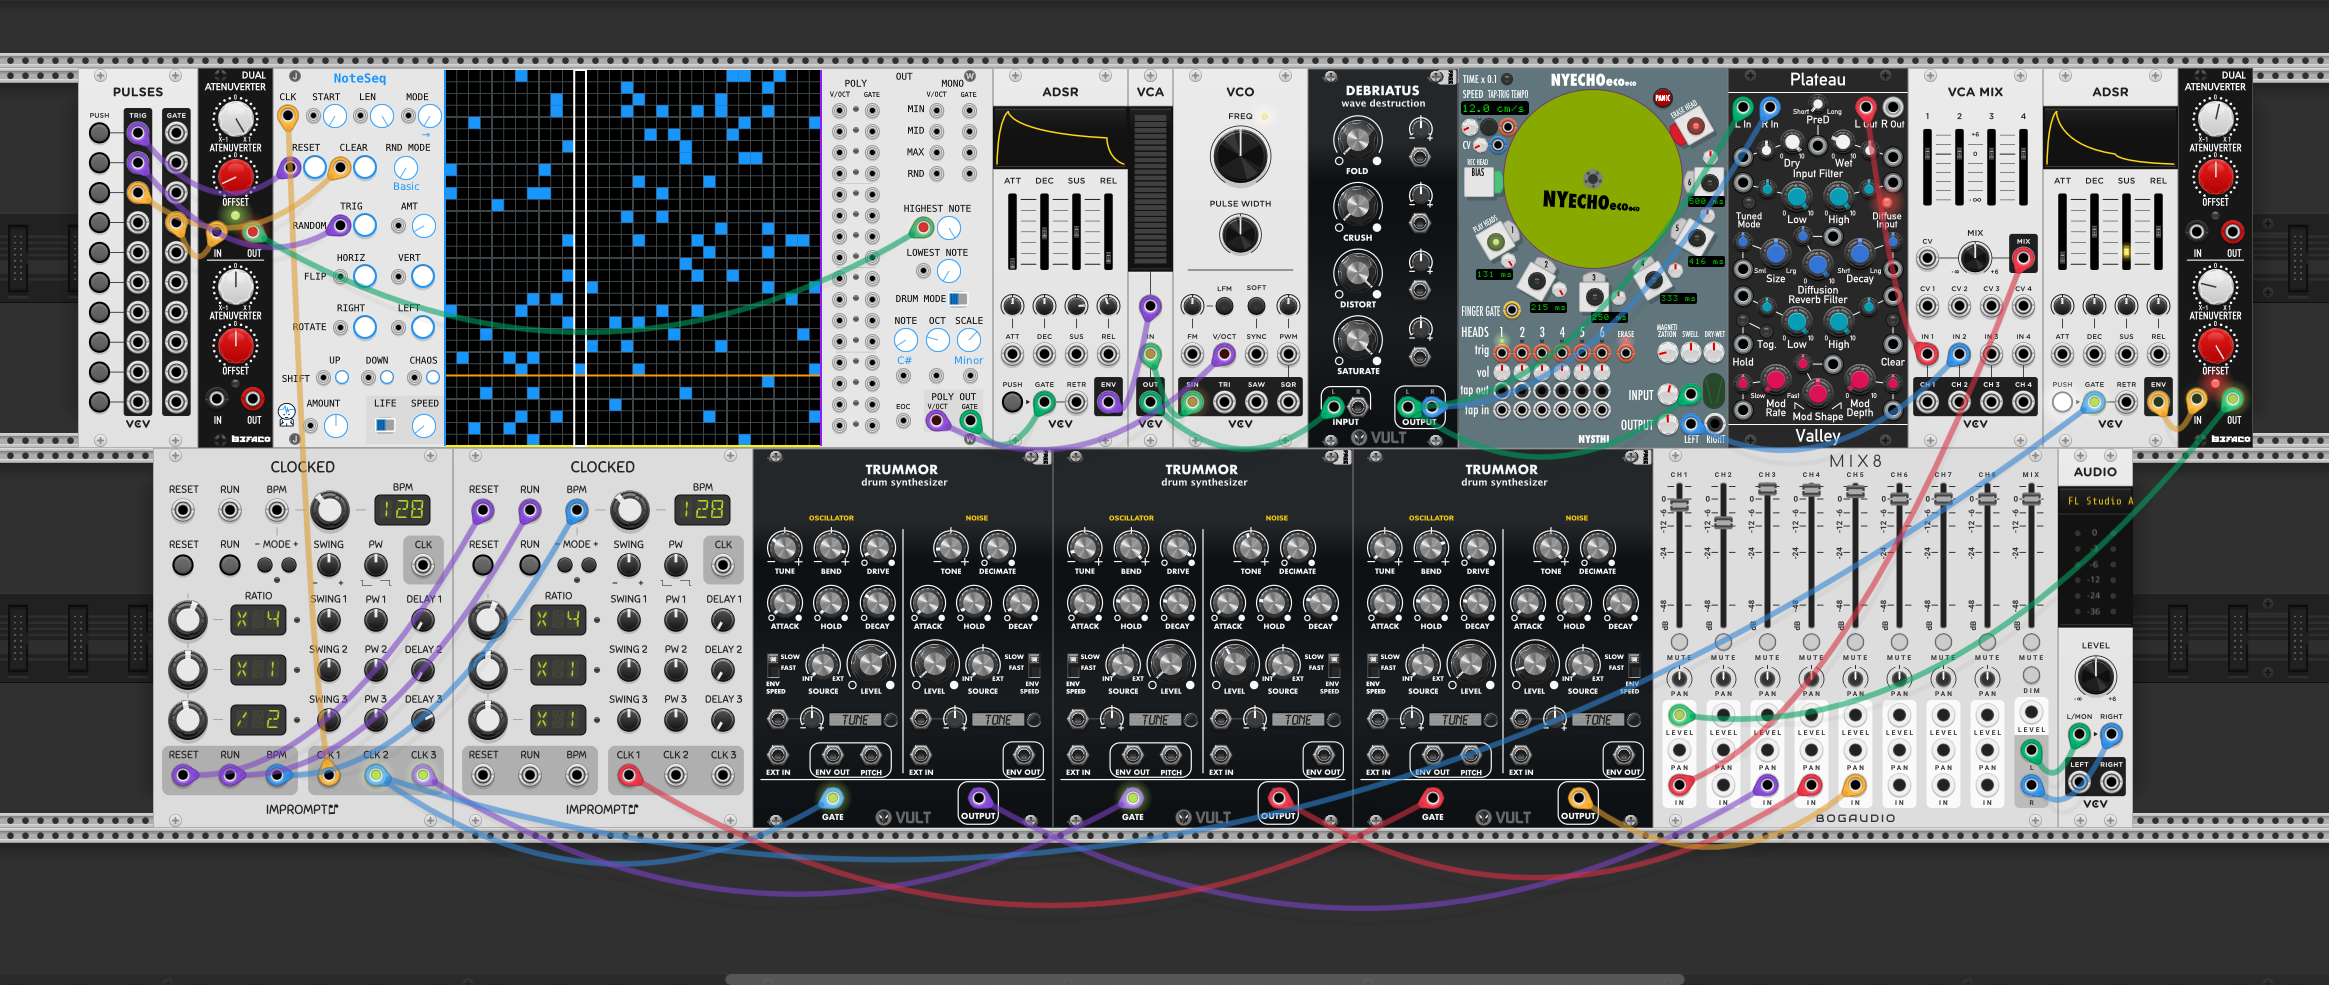Toggle the DIM button on MIX8
The image size is (2329, 985).
2031,675
